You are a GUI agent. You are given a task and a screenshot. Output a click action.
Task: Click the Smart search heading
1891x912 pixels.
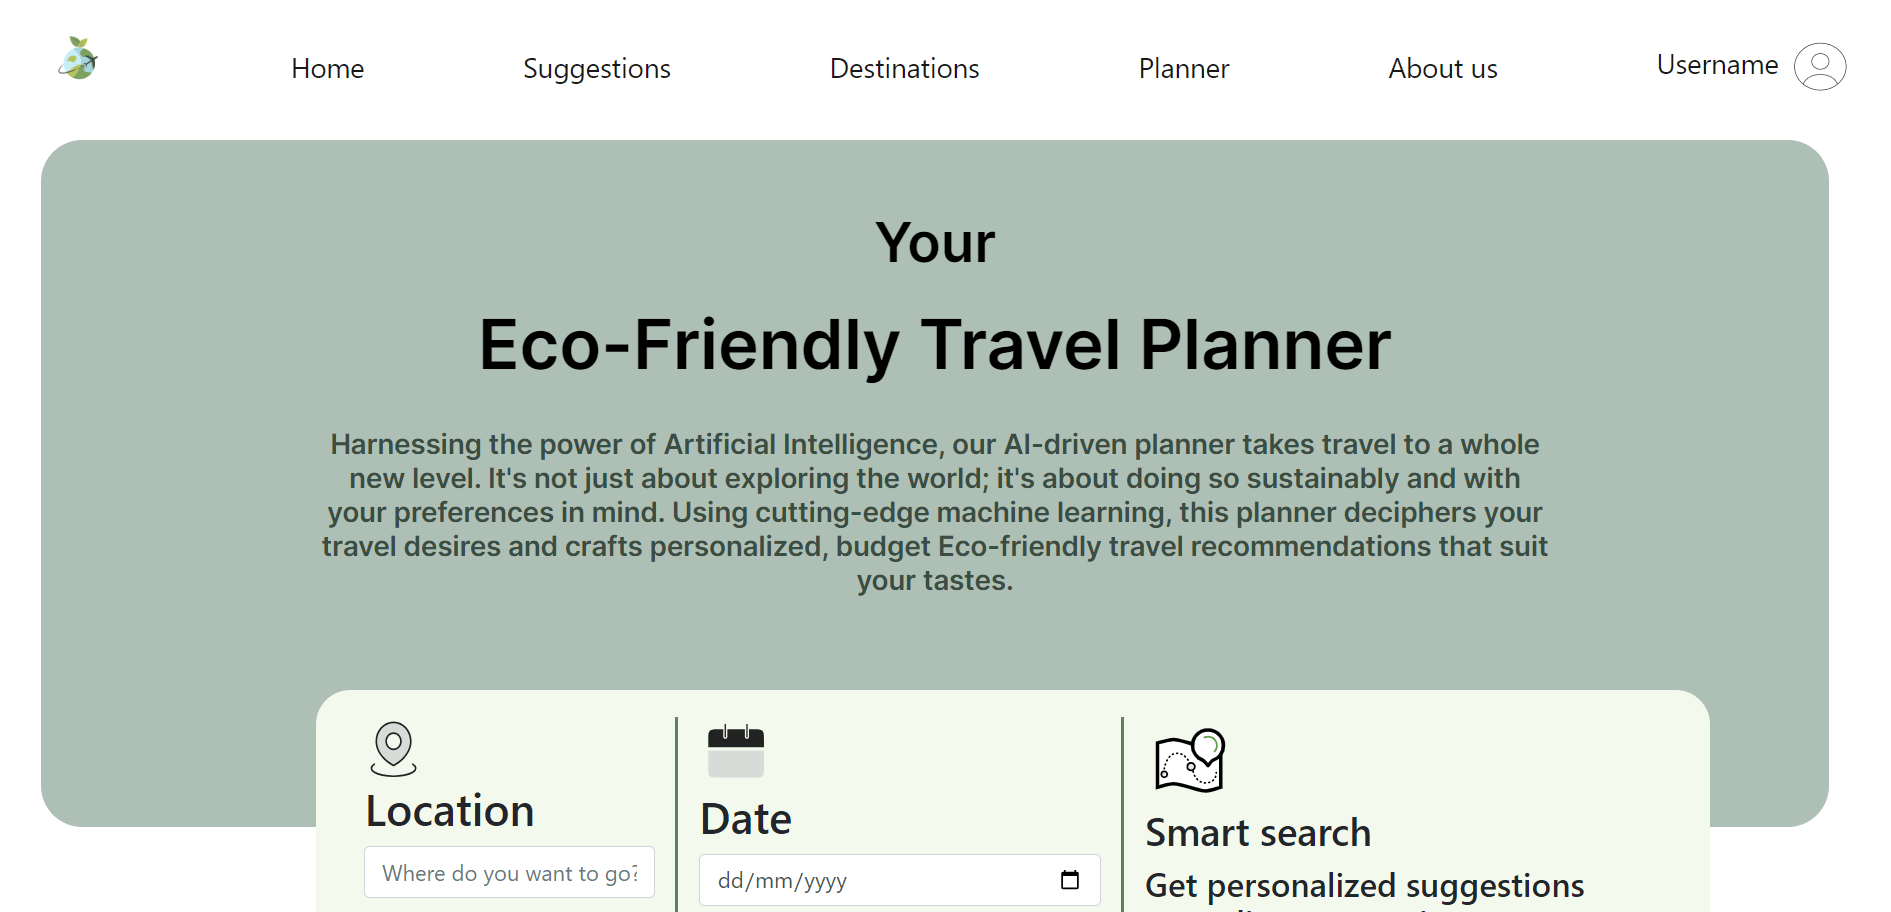(1258, 833)
